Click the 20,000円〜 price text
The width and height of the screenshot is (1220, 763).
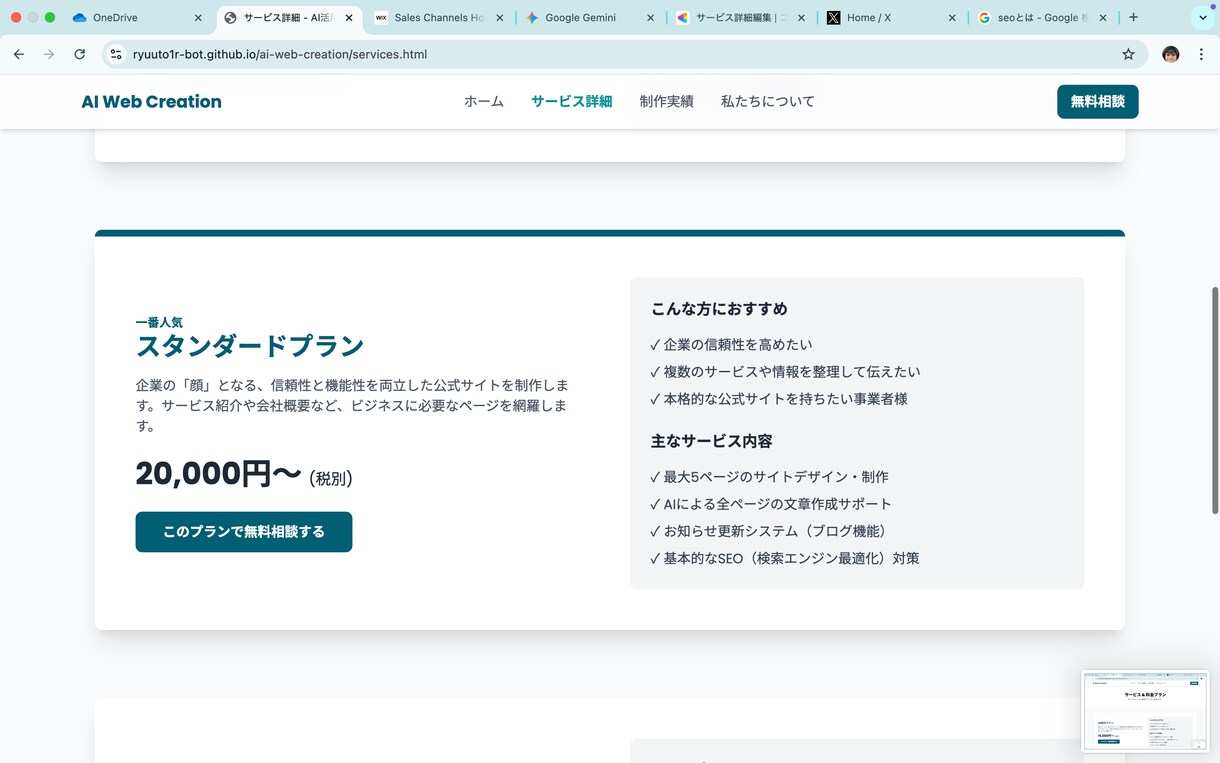click(218, 474)
